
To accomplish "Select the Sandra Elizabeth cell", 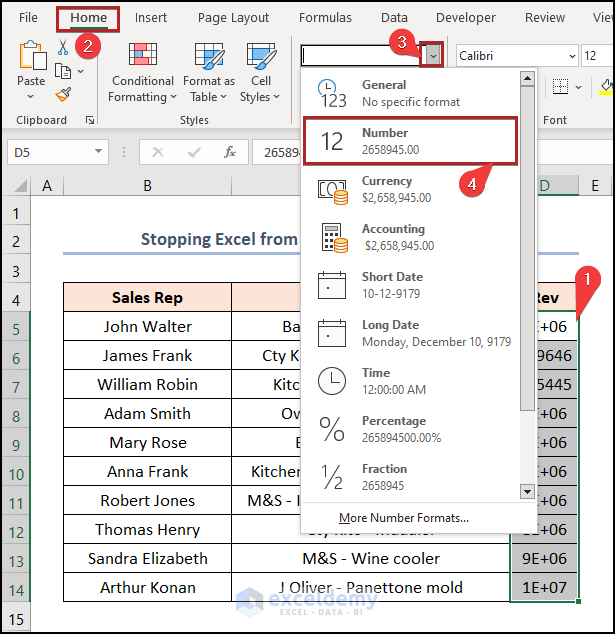I will 147,558.
